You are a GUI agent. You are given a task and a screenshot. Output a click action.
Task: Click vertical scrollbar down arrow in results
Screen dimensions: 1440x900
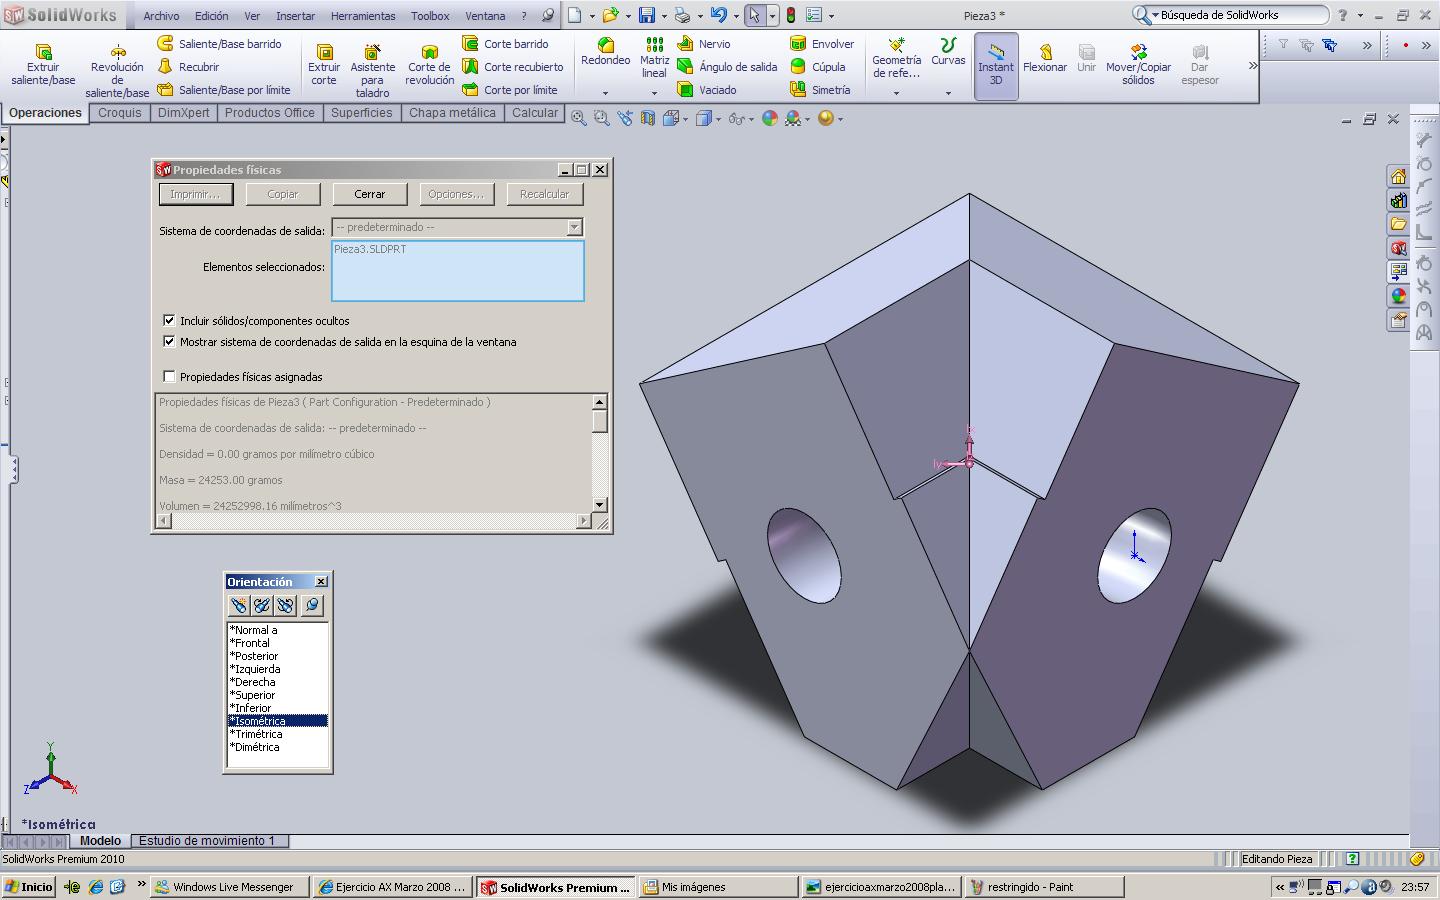click(x=600, y=505)
